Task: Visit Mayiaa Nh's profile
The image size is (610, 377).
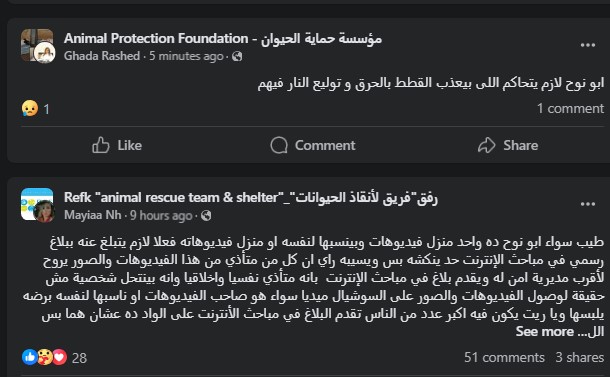Action: (93, 215)
